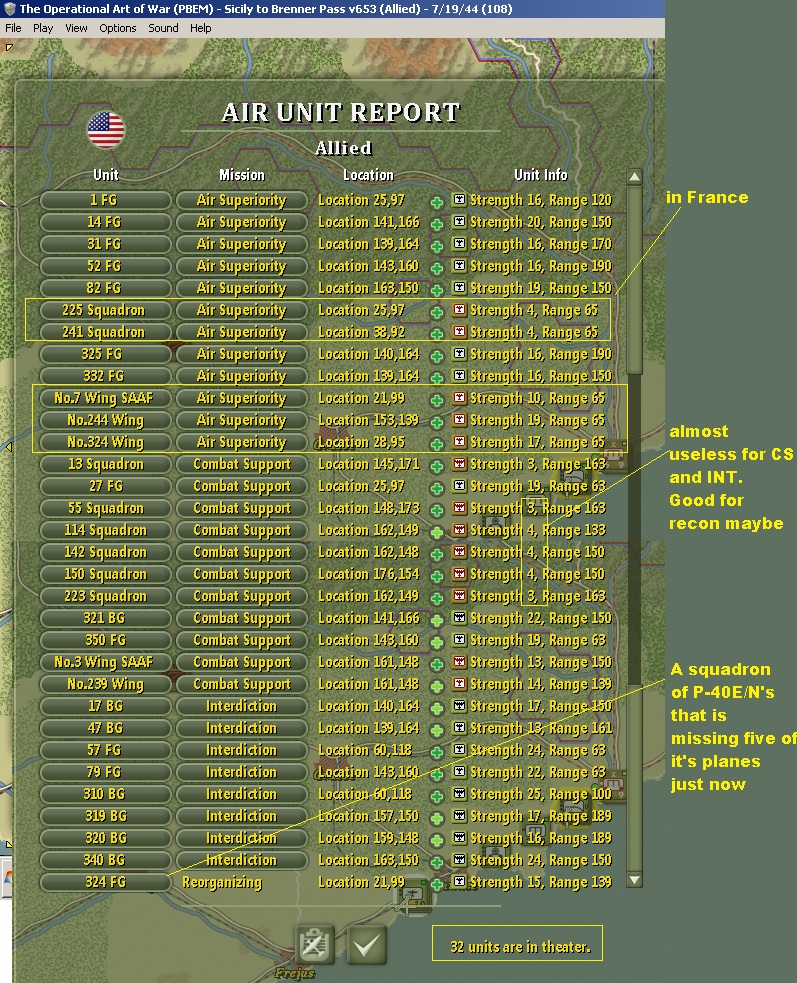797x983 pixels.
Task: Open the View menu
Action: click(x=76, y=28)
